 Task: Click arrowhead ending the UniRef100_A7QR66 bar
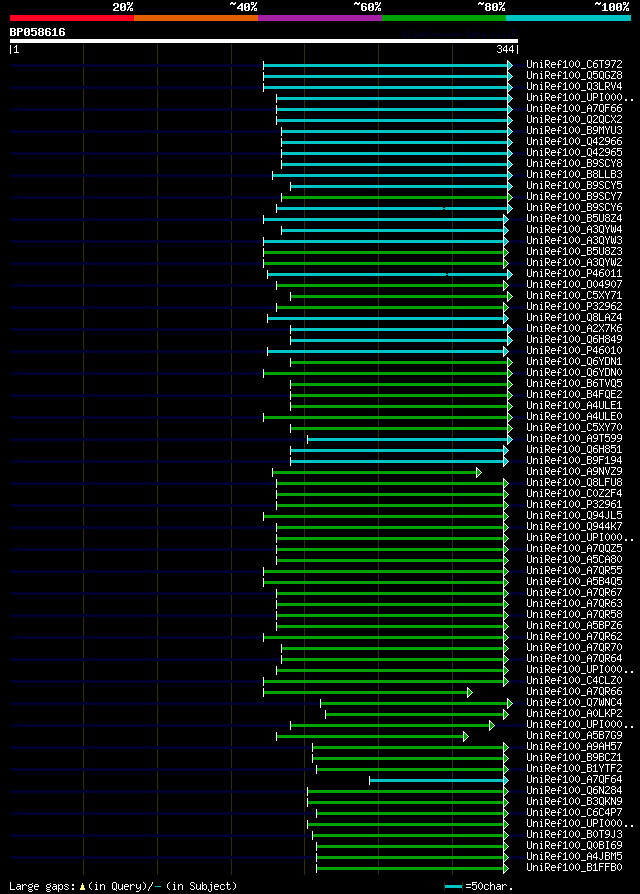point(470,693)
